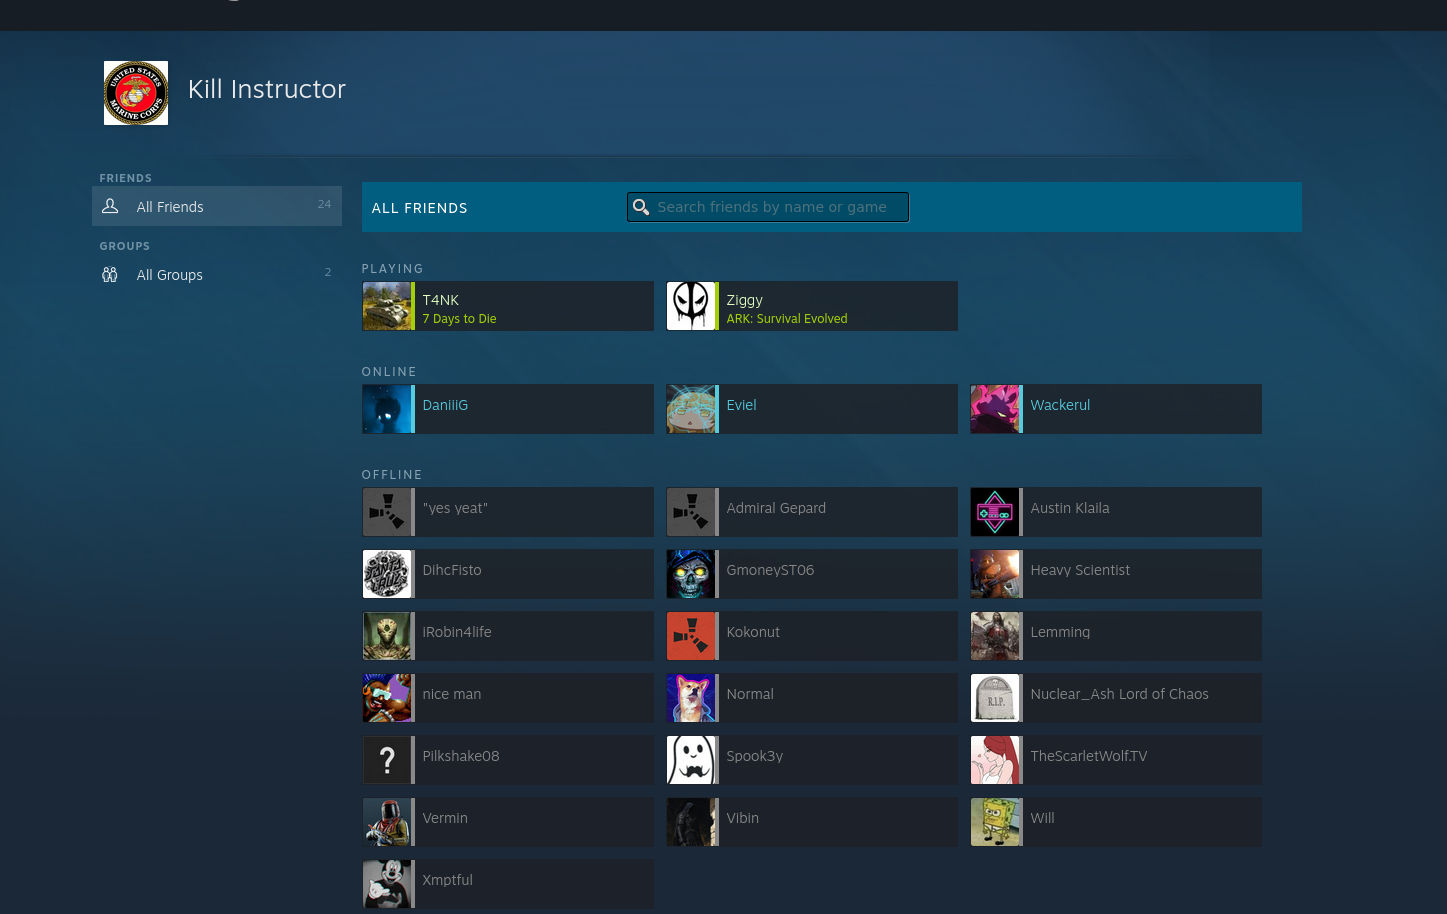
Task: Open Vermin friend name
Action: [445, 818]
